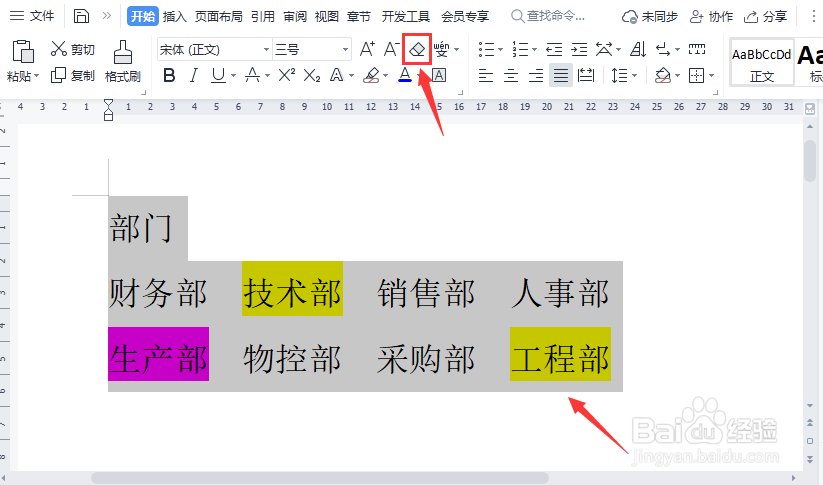The width and height of the screenshot is (823, 485).
Task: Switch to the 开始 tab
Action: 143,16
